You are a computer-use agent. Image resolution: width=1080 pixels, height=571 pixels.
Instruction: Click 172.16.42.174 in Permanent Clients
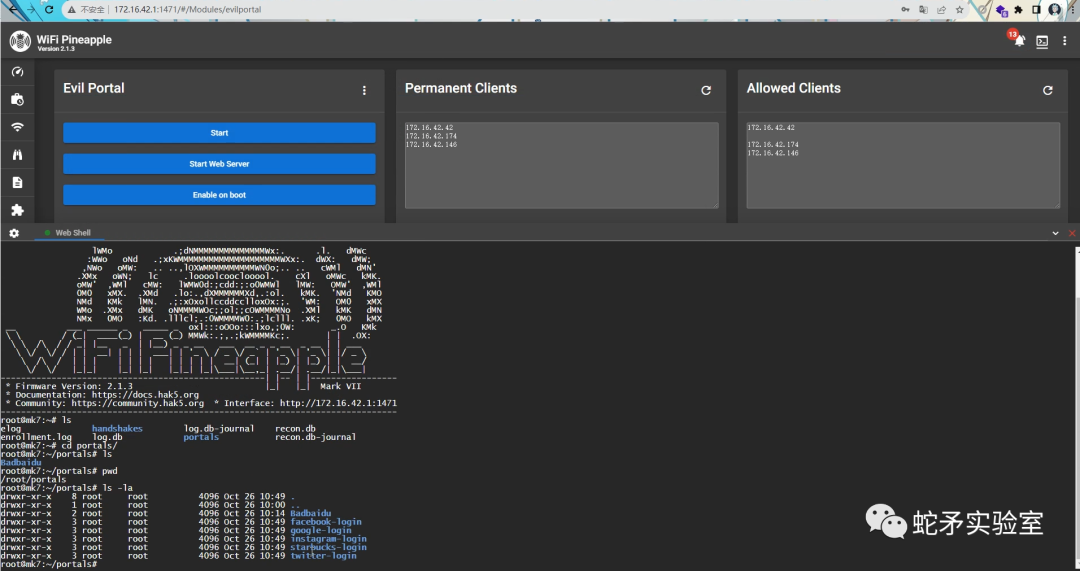click(x=431, y=136)
